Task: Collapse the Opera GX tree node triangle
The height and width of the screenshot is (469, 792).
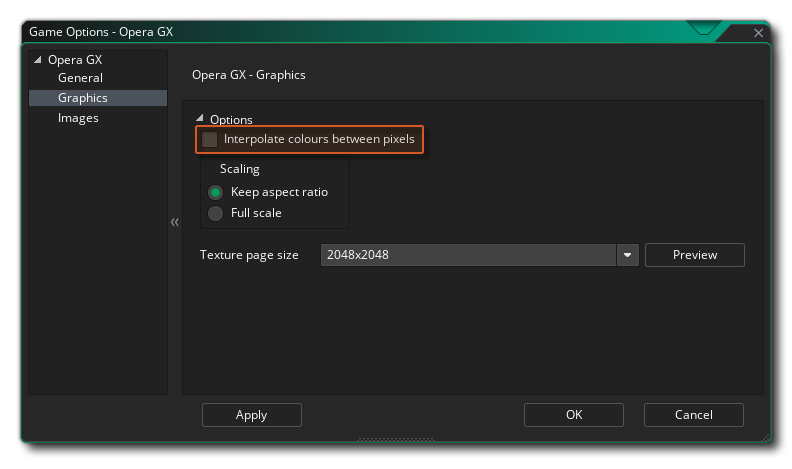Action: pyautogui.click(x=39, y=60)
